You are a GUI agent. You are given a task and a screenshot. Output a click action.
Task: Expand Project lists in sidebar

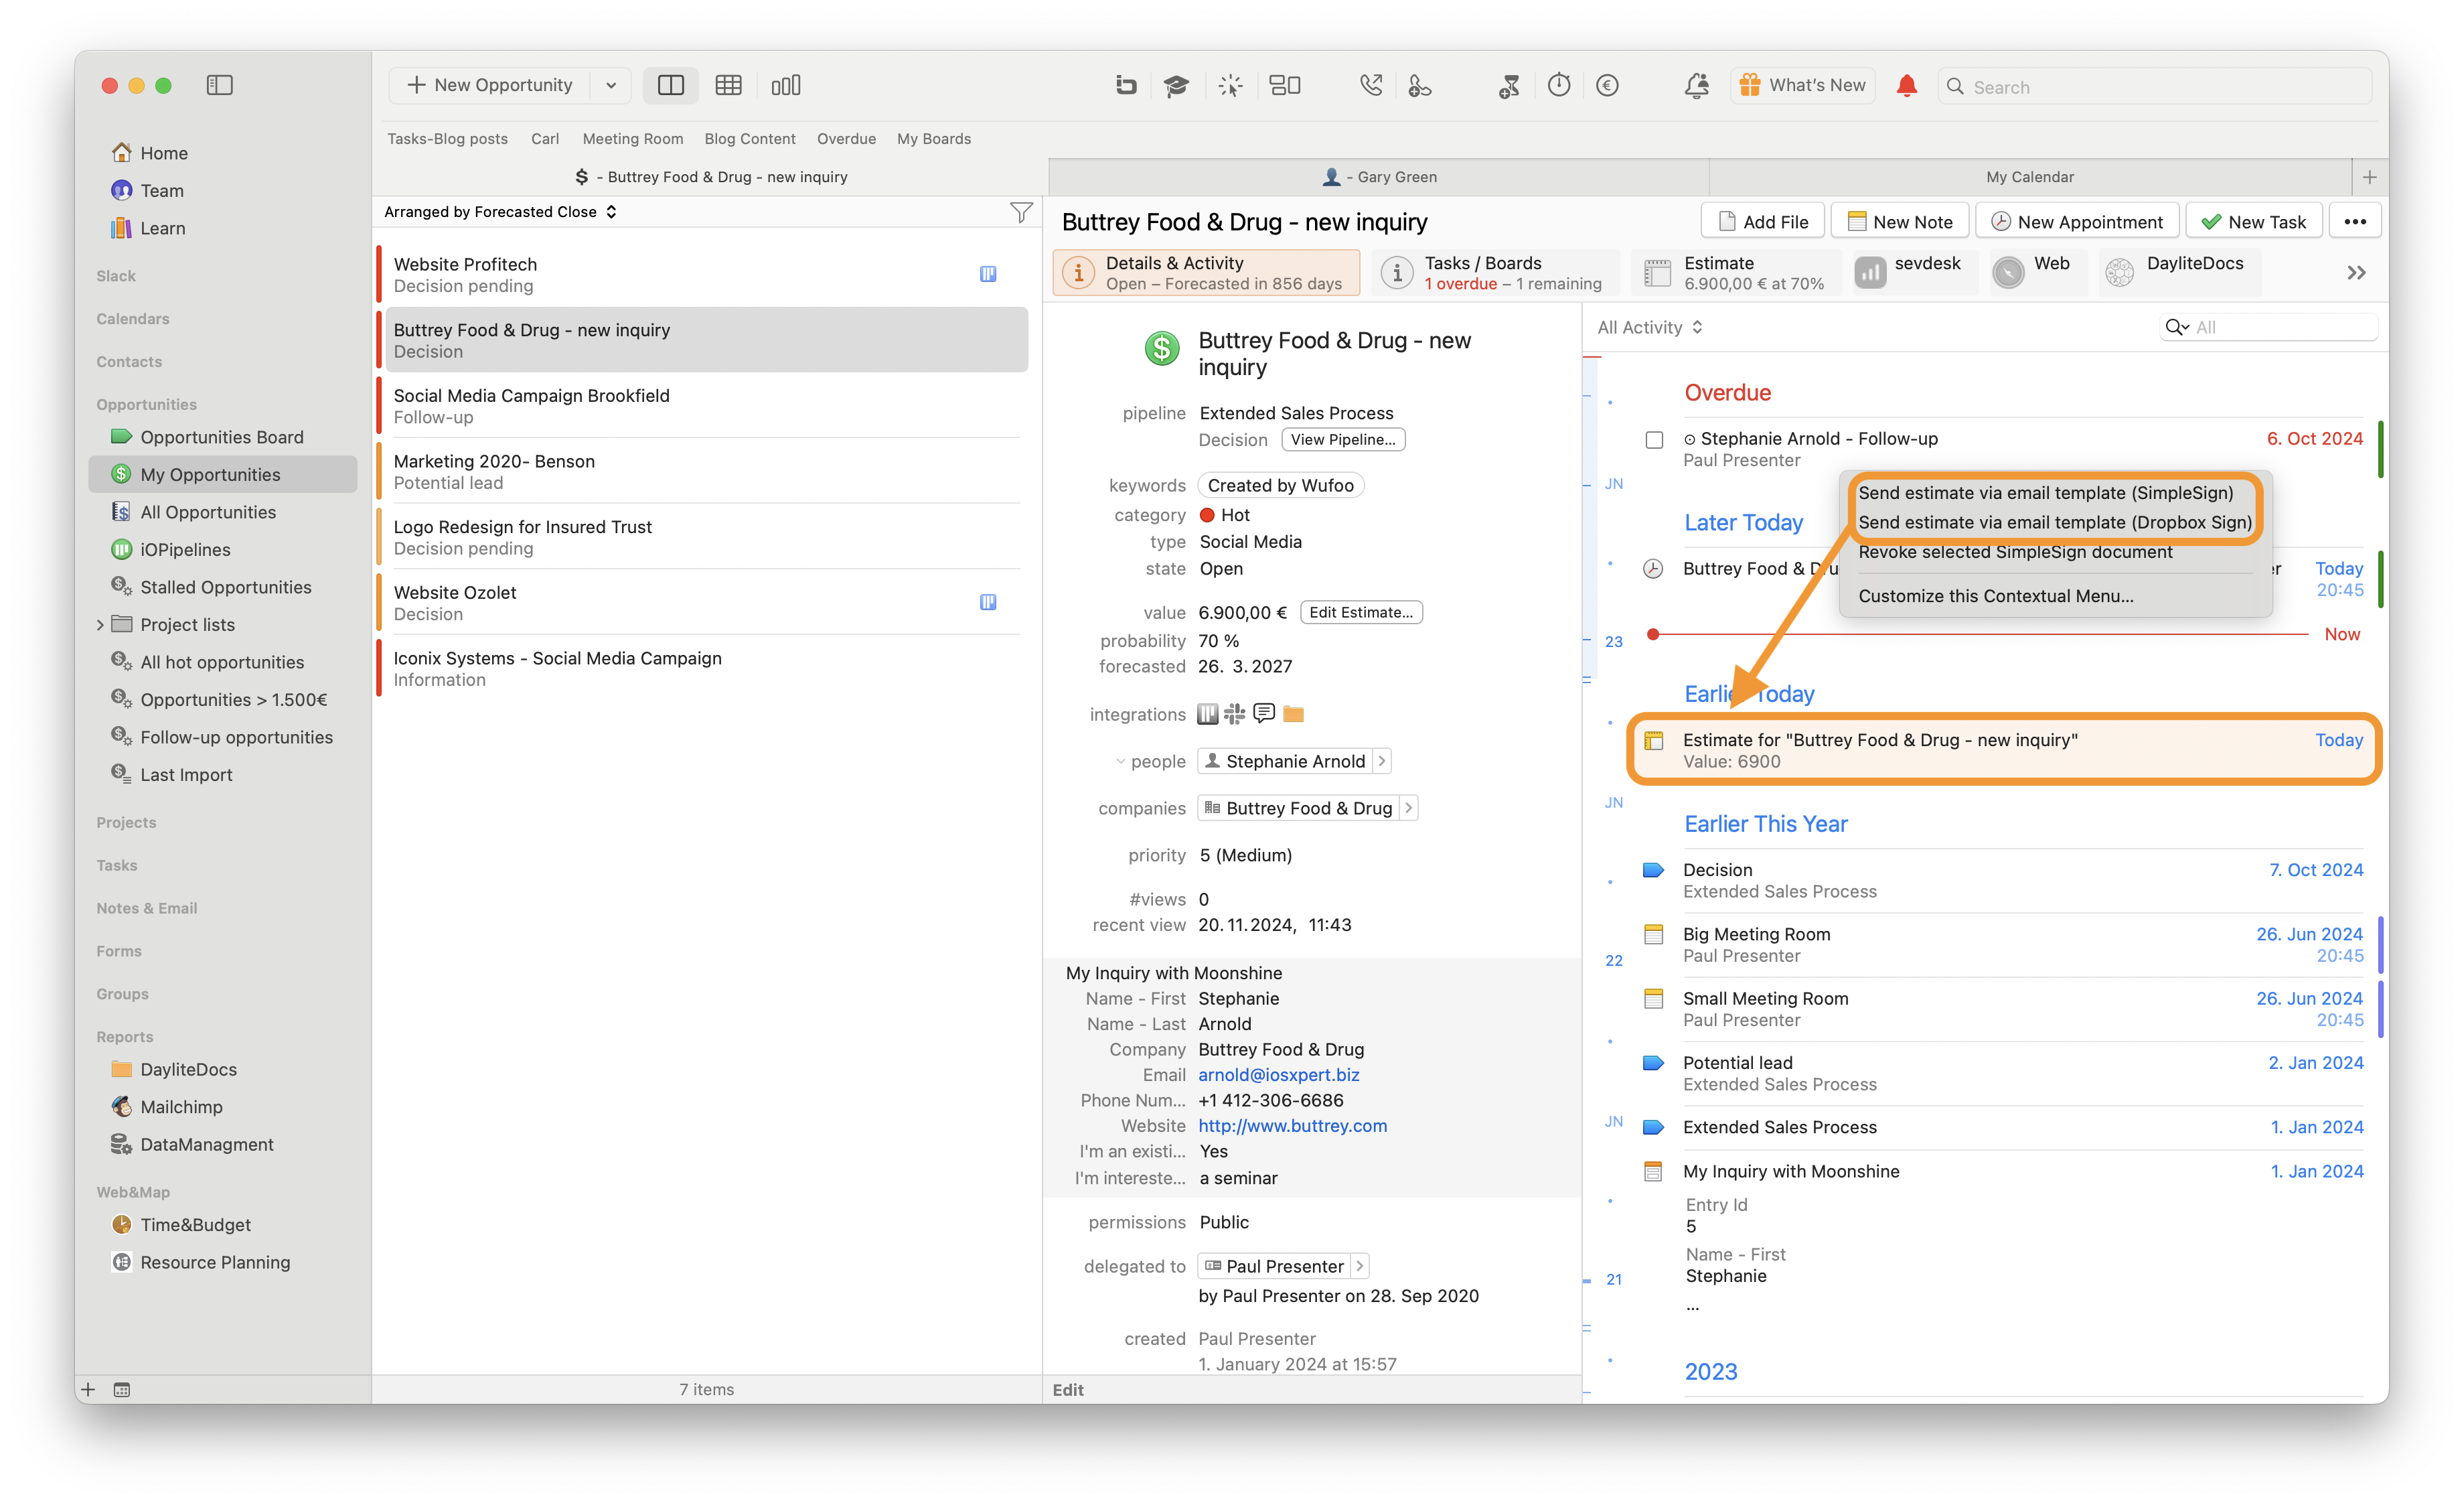100,625
